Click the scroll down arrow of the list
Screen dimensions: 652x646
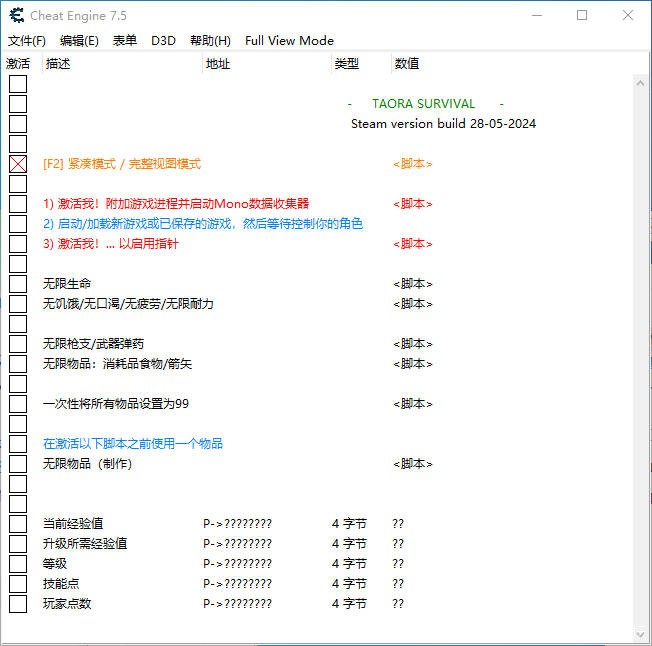pos(640,634)
